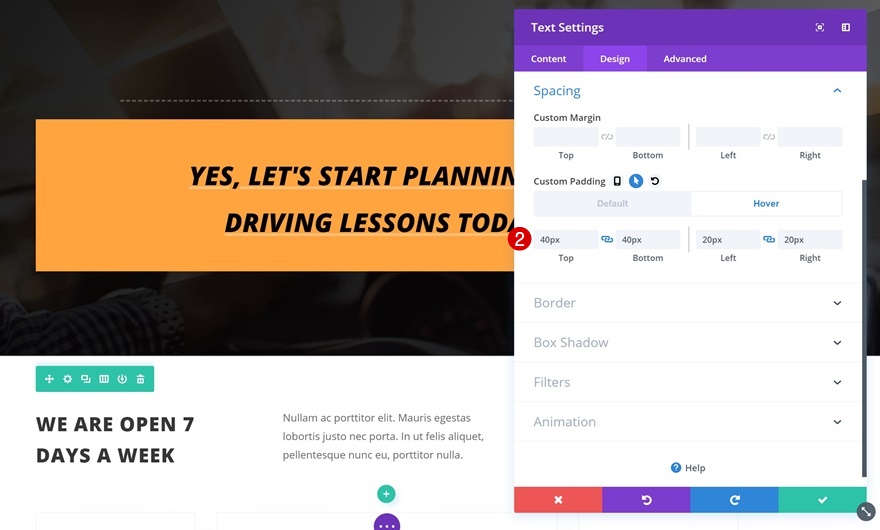Viewport: 880px width, 530px height.
Task: Select the Default padding state
Action: click(x=612, y=204)
